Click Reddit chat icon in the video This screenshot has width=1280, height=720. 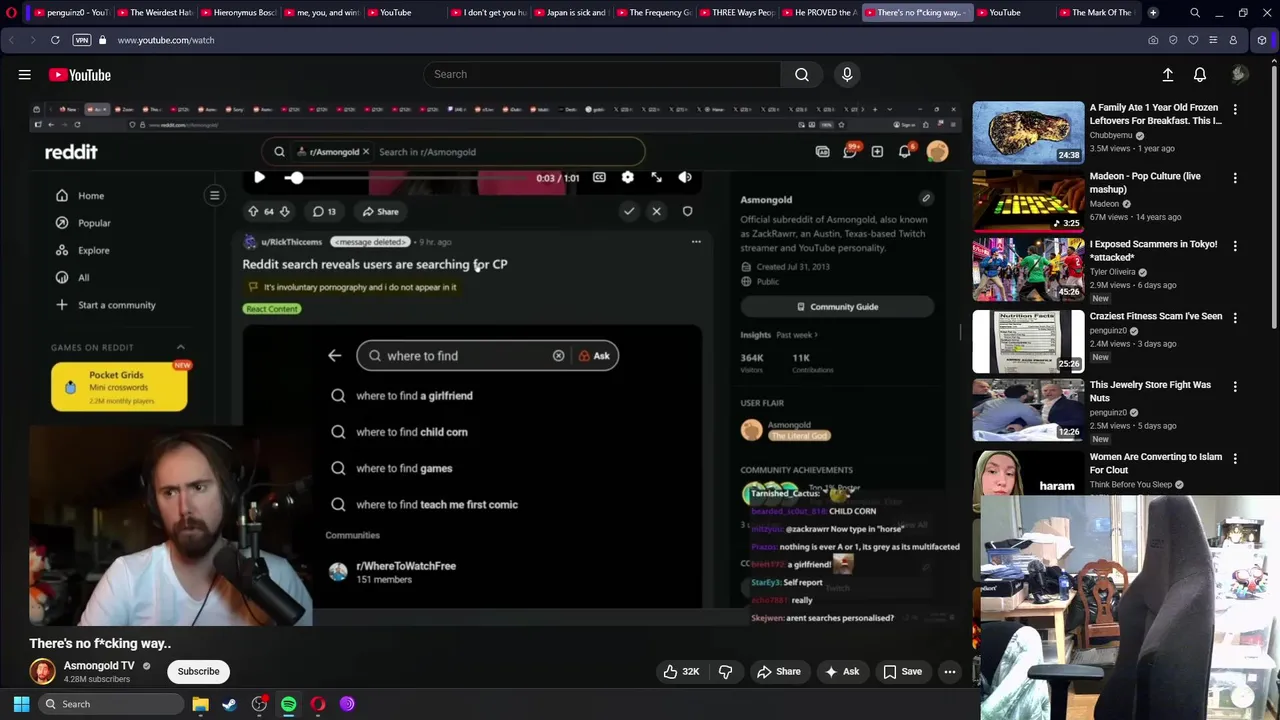coord(850,152)
